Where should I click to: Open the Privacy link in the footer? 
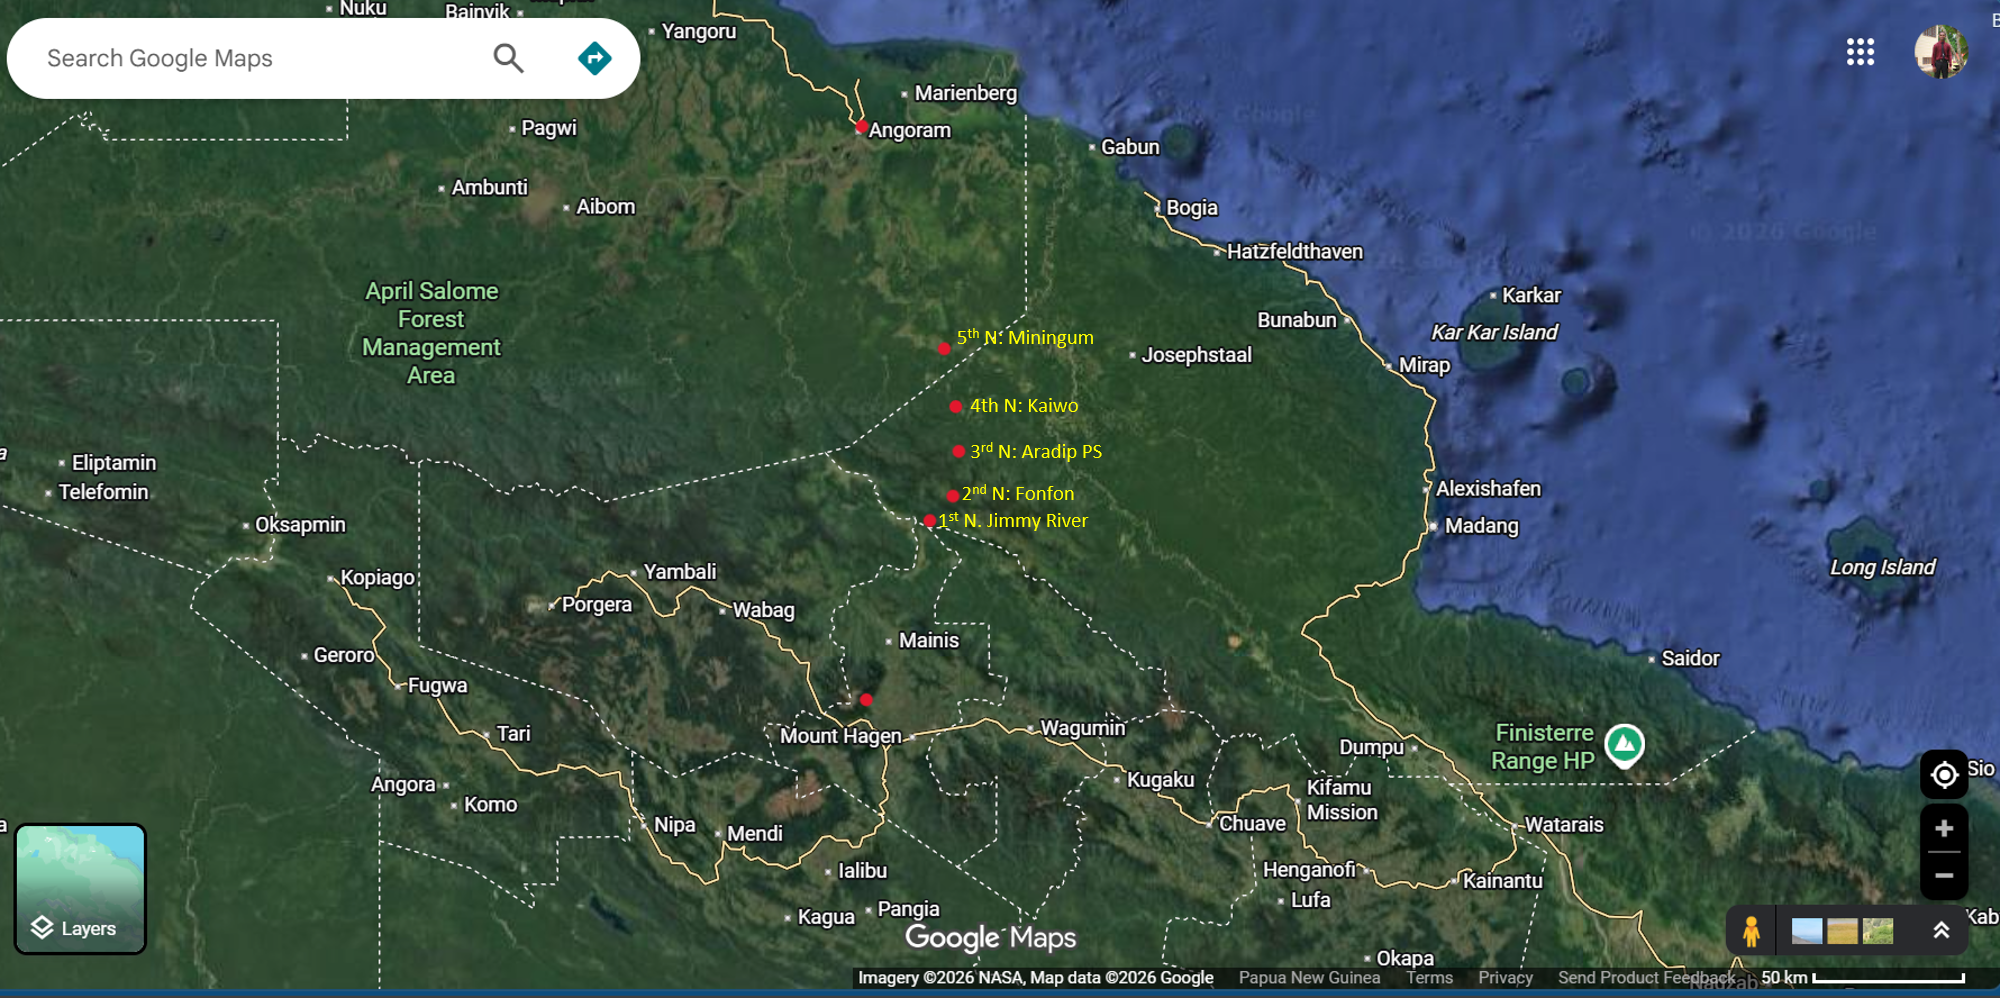[1505, 978]
